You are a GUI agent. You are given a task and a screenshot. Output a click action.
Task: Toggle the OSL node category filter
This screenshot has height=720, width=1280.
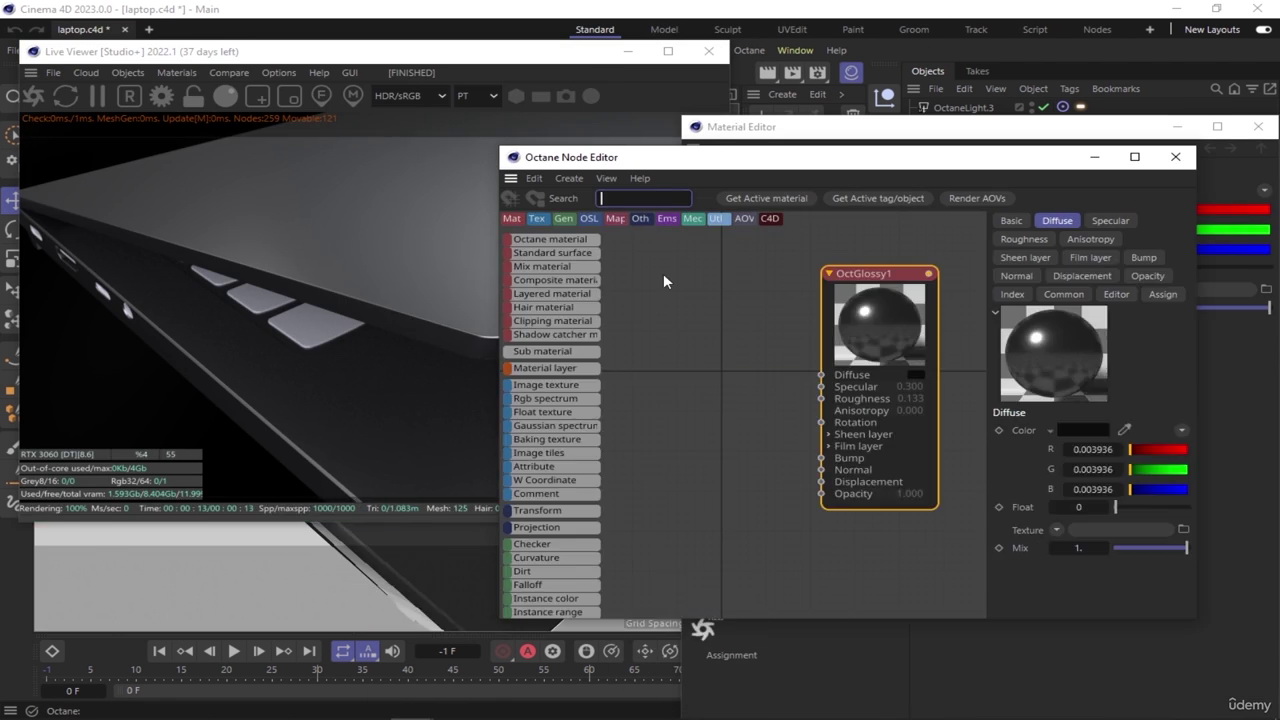click(x=589, y=219)
